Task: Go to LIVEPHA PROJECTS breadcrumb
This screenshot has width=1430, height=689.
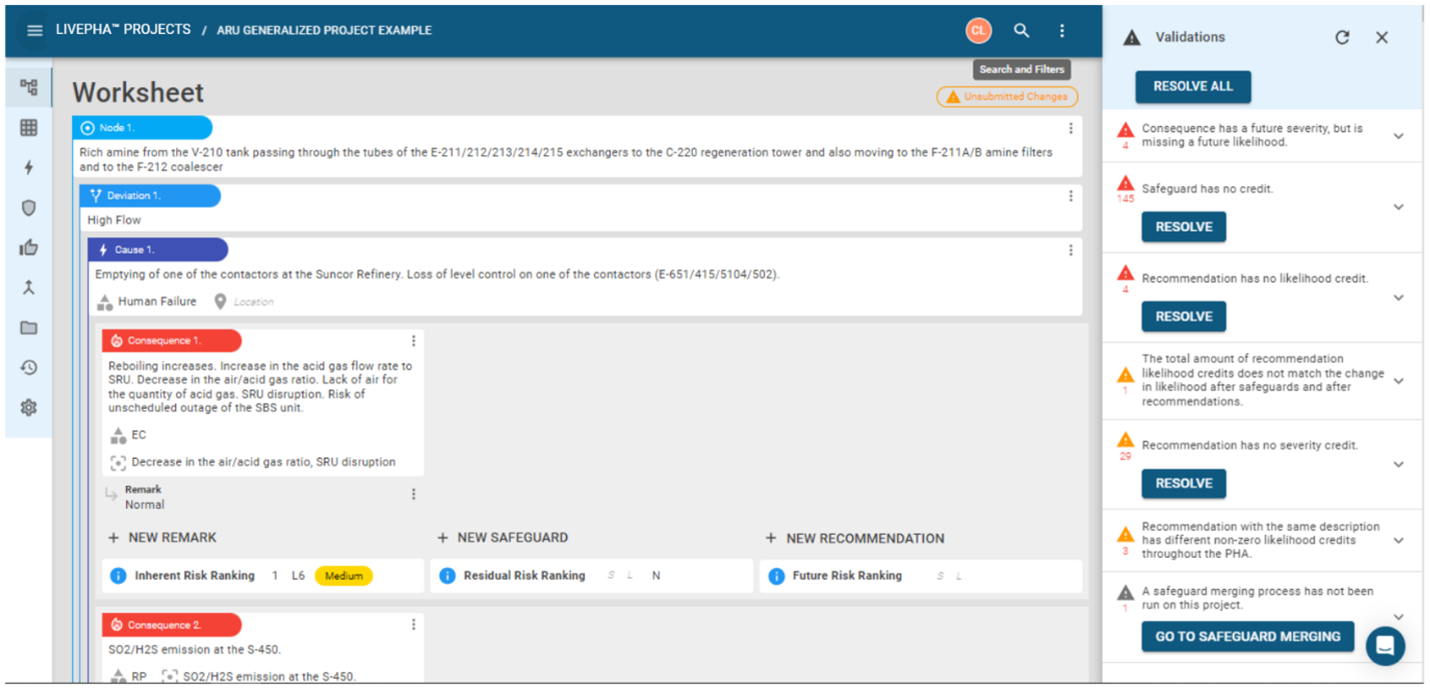Action: [x=123, y=30]
